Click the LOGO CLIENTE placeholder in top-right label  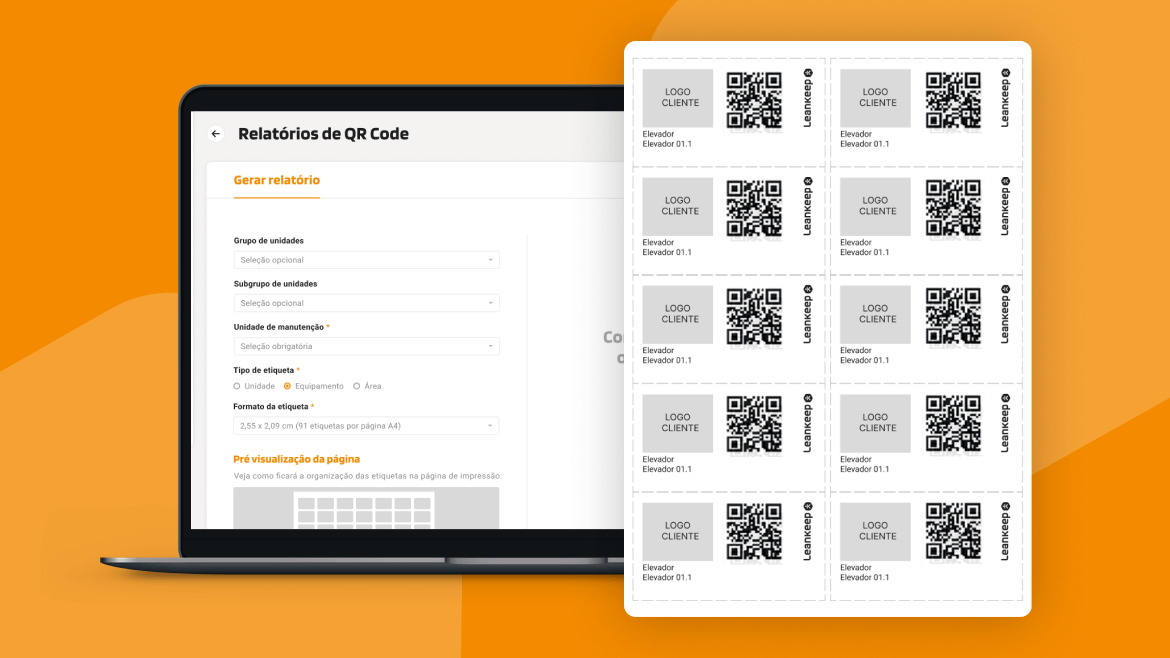pos(875,98)
